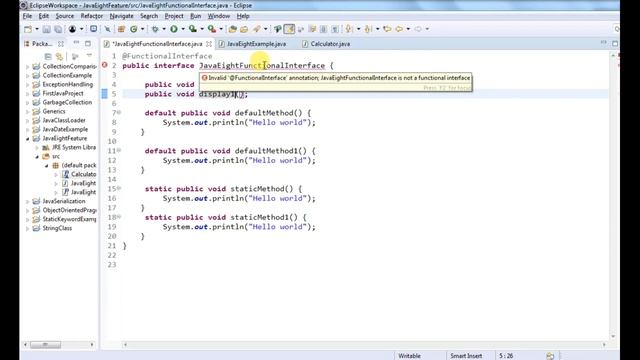The width and height of the screenshot is (640, 360).
Task: Go back with the yellow Back arrow
Action: tap(399, 29)
